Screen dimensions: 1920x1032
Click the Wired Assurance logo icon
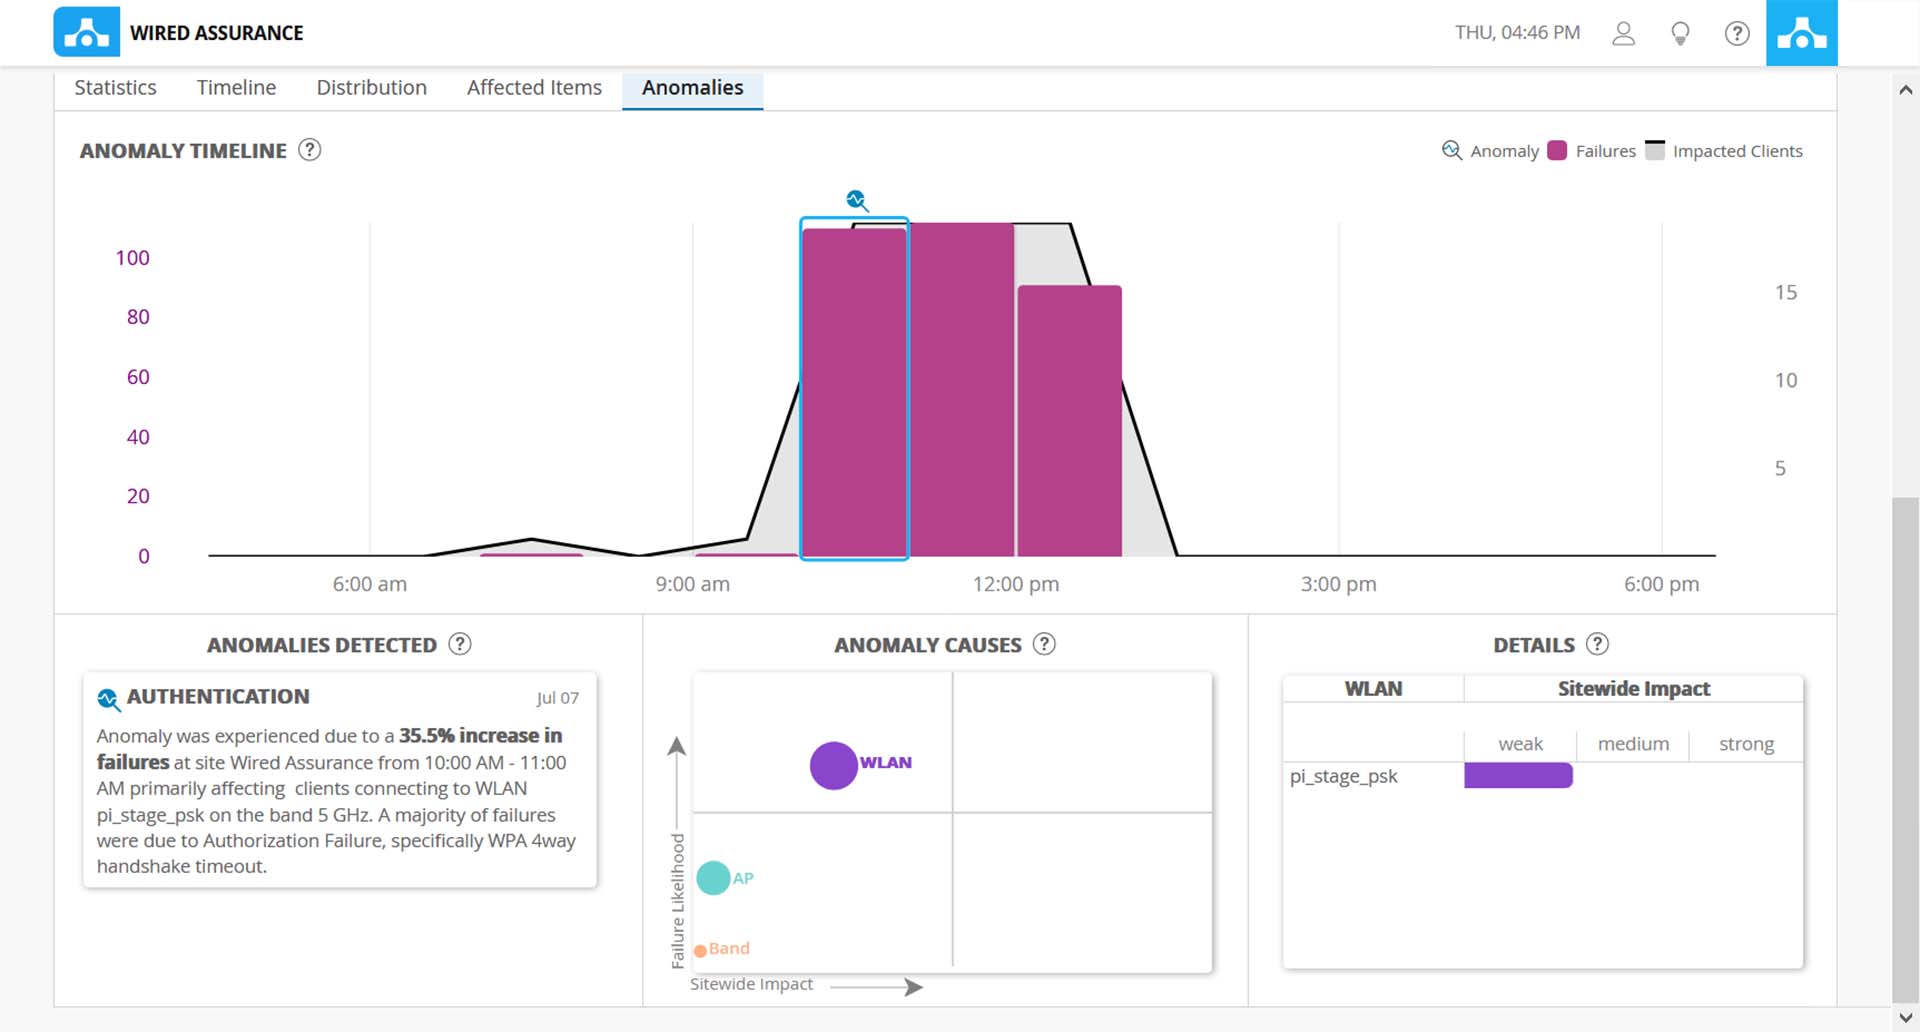[x=86, y=32]
